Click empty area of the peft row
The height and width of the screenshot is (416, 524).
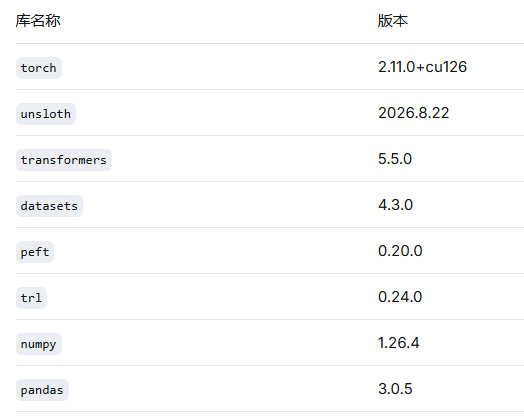click(x=214, y=251)
